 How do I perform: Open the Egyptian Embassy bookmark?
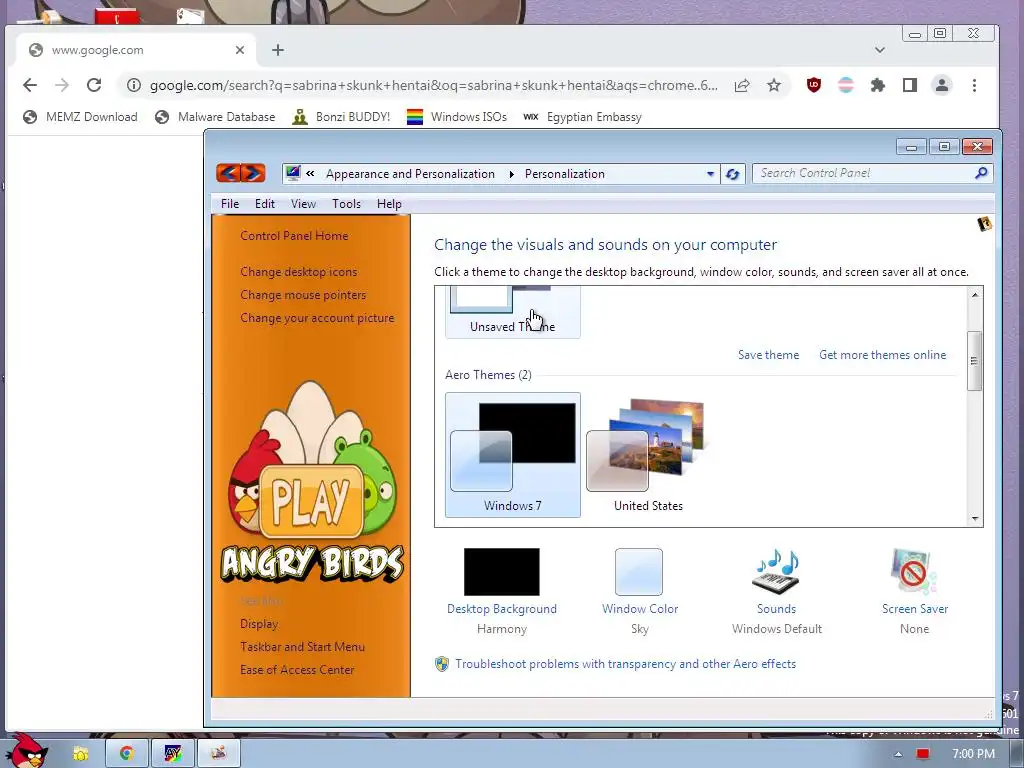tap(583, 117)
